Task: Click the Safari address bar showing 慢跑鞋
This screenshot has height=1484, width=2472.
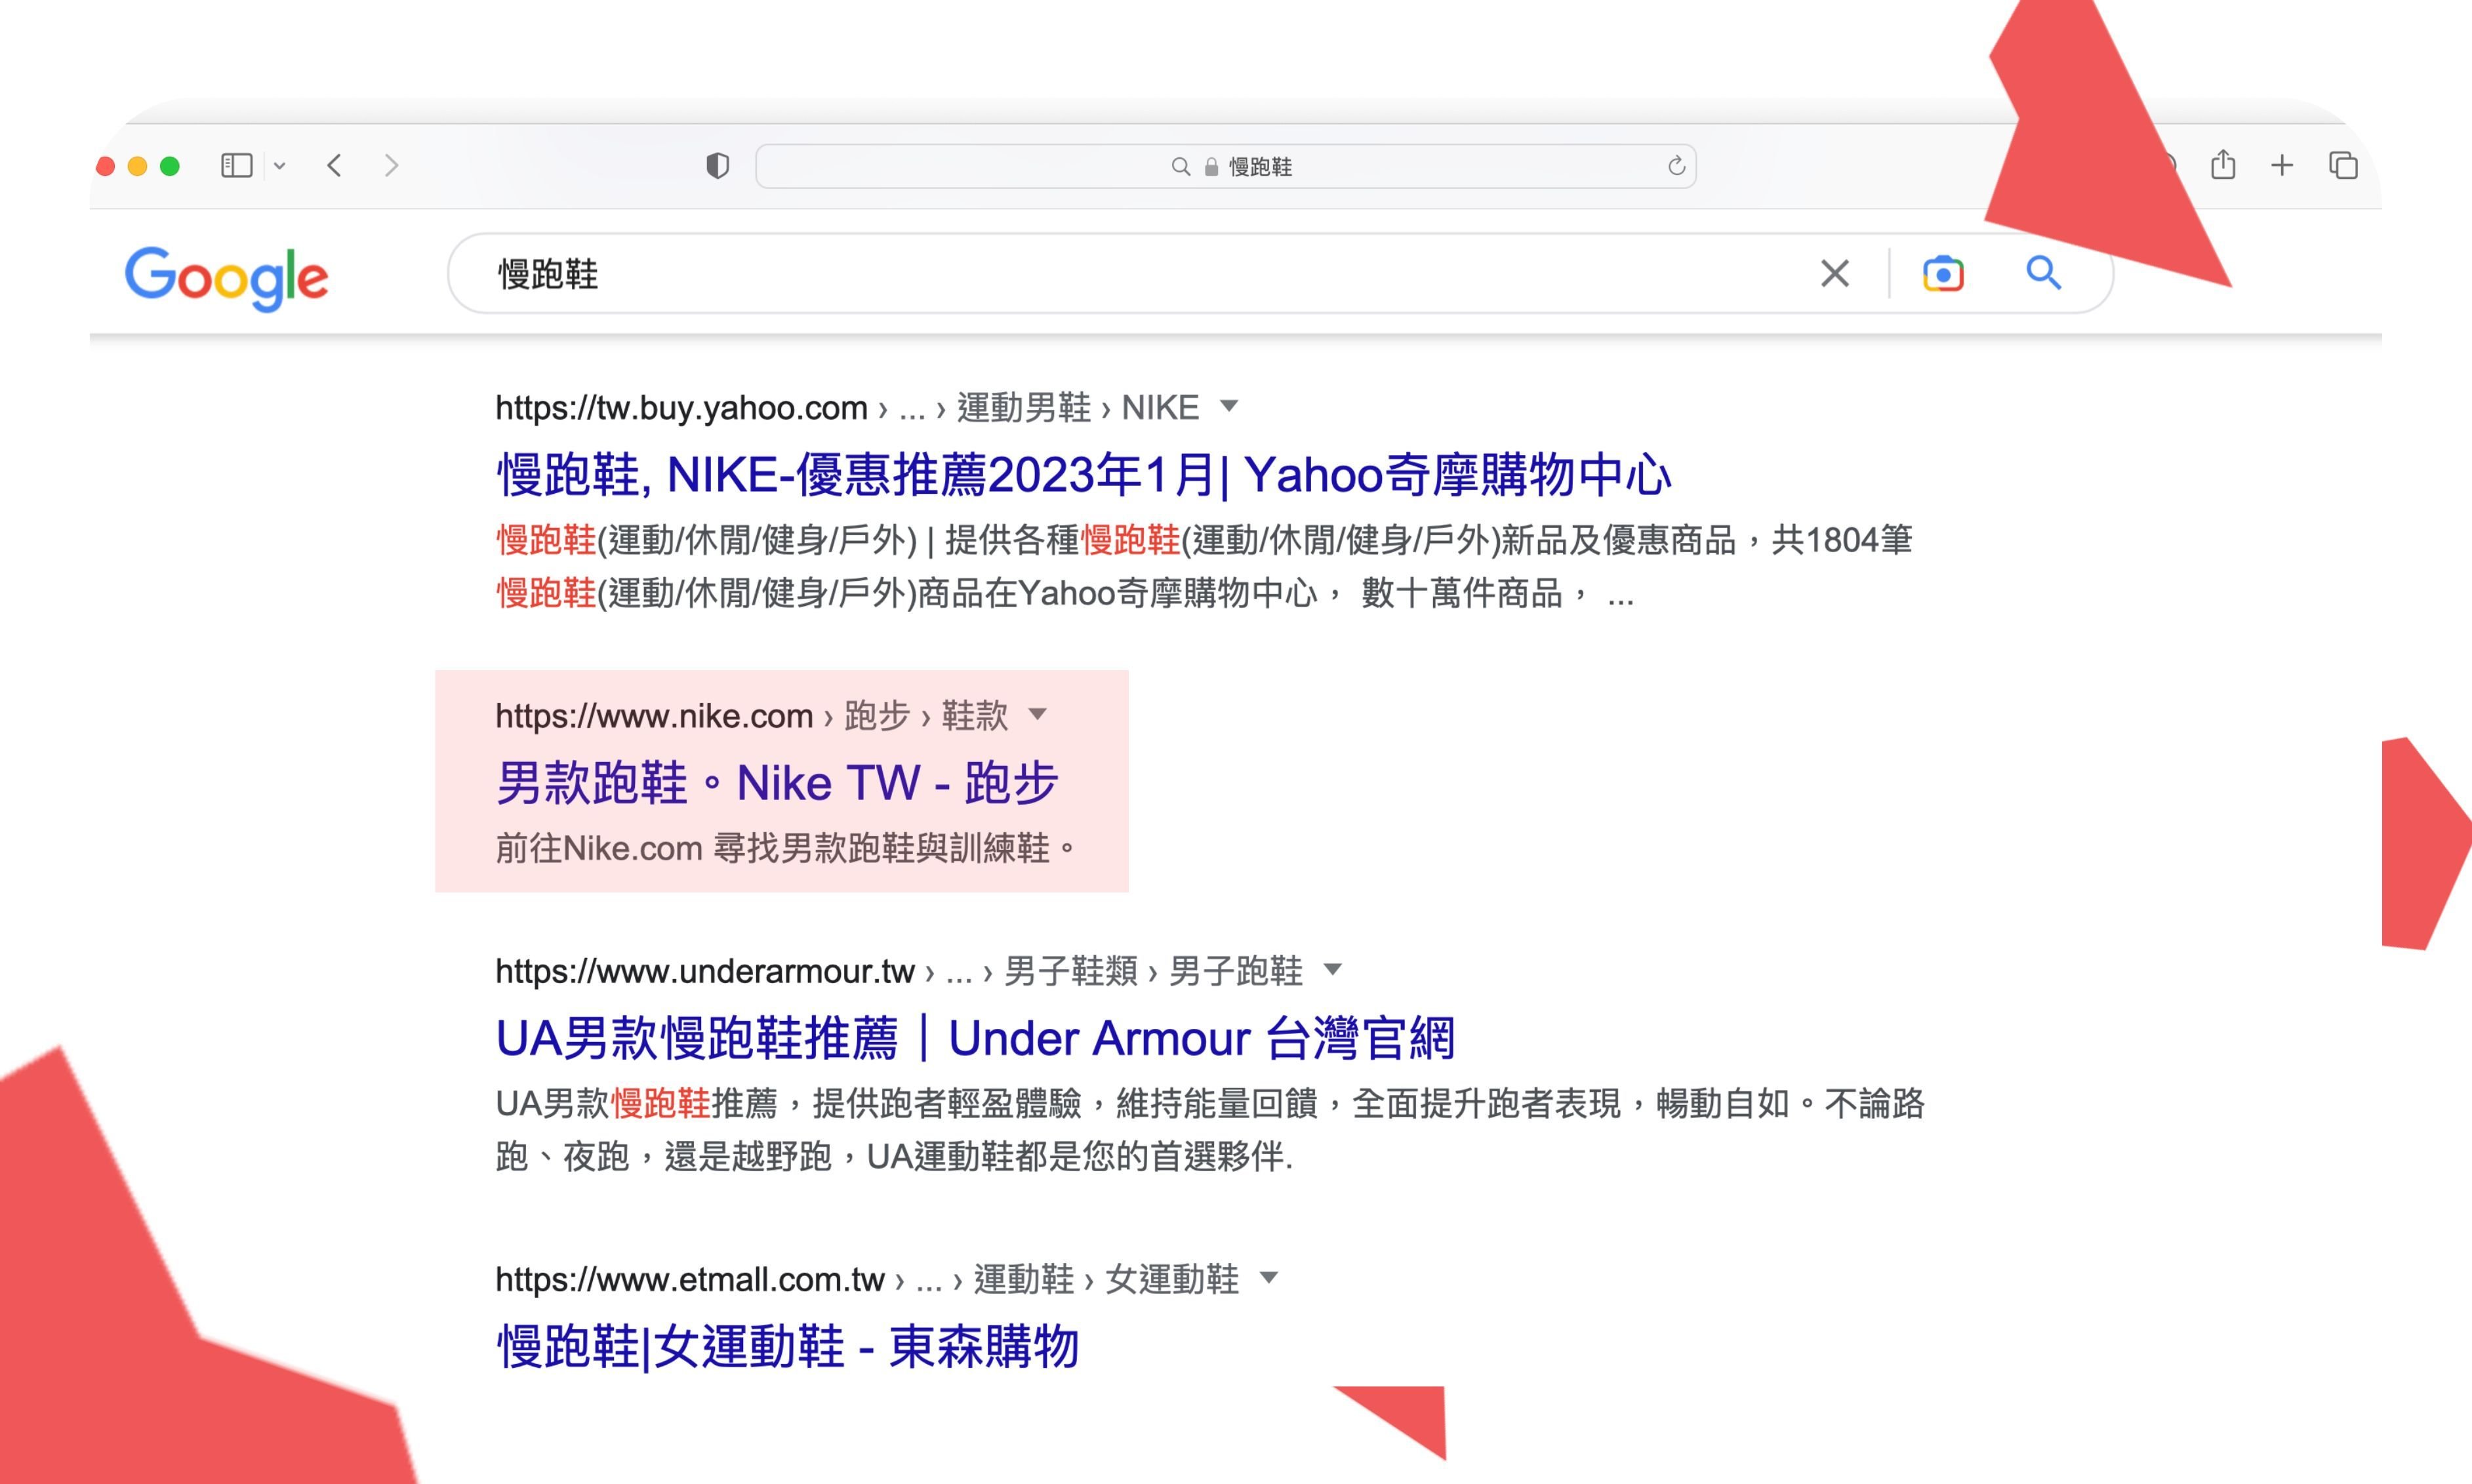Action: point(1225,166)
